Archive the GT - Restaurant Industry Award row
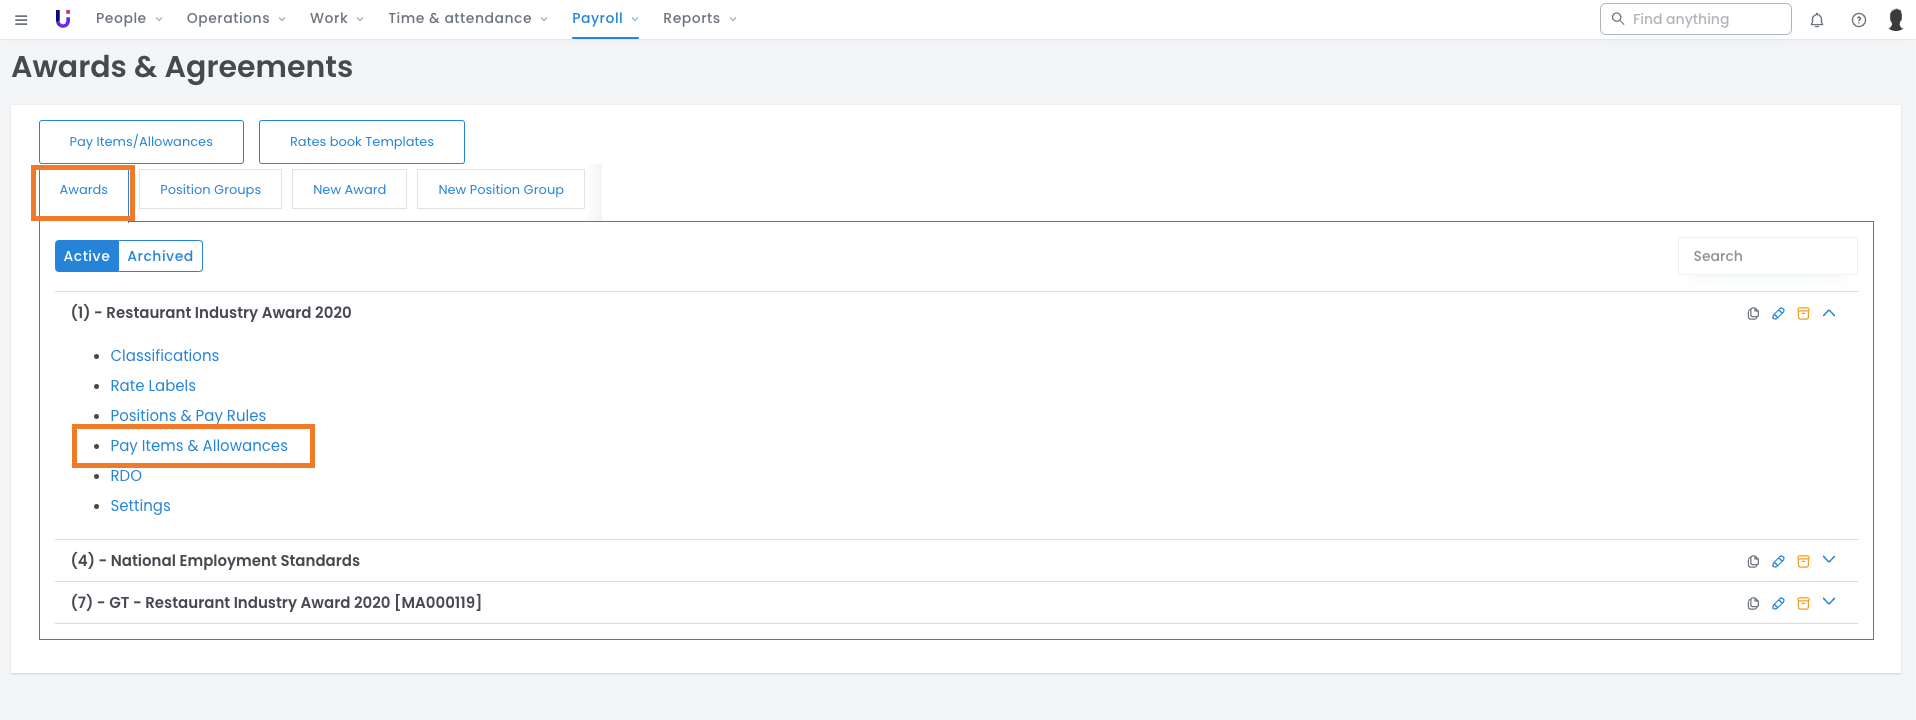Screen dimensions: 1916x720 (x=1803, y=604)
